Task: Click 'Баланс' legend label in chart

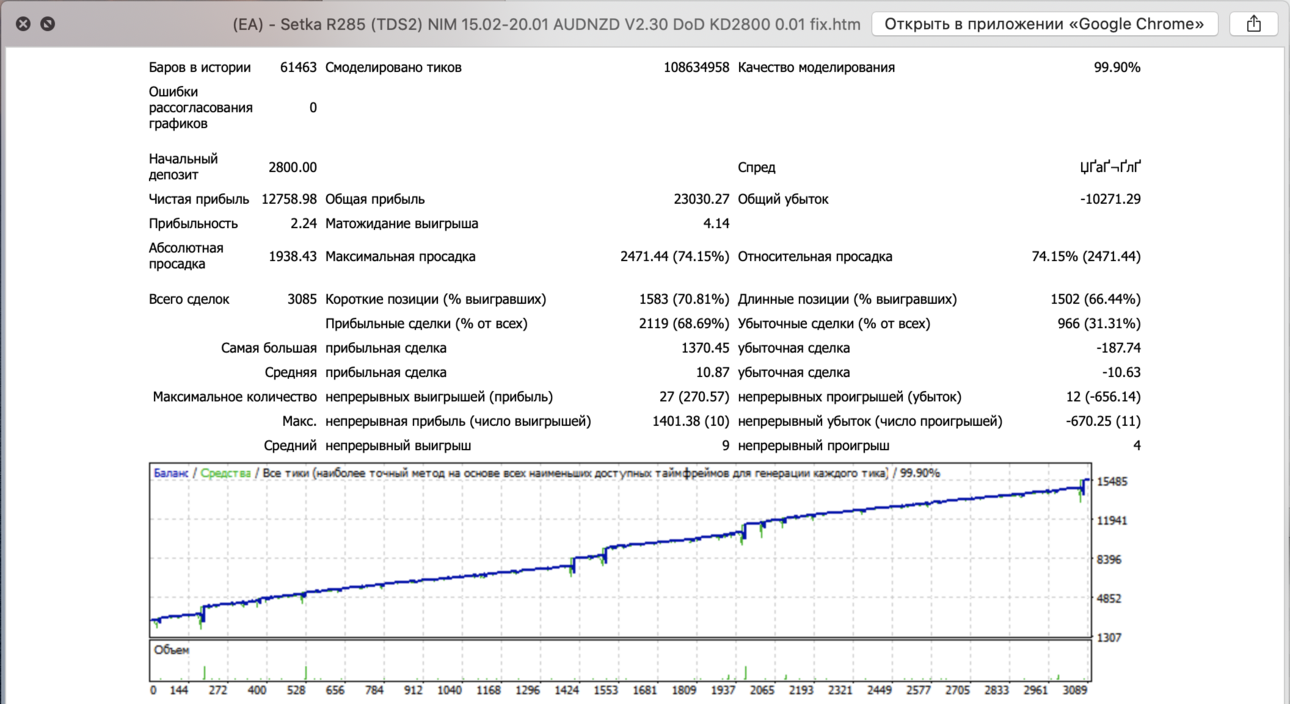Action: [x=171, y=473]
